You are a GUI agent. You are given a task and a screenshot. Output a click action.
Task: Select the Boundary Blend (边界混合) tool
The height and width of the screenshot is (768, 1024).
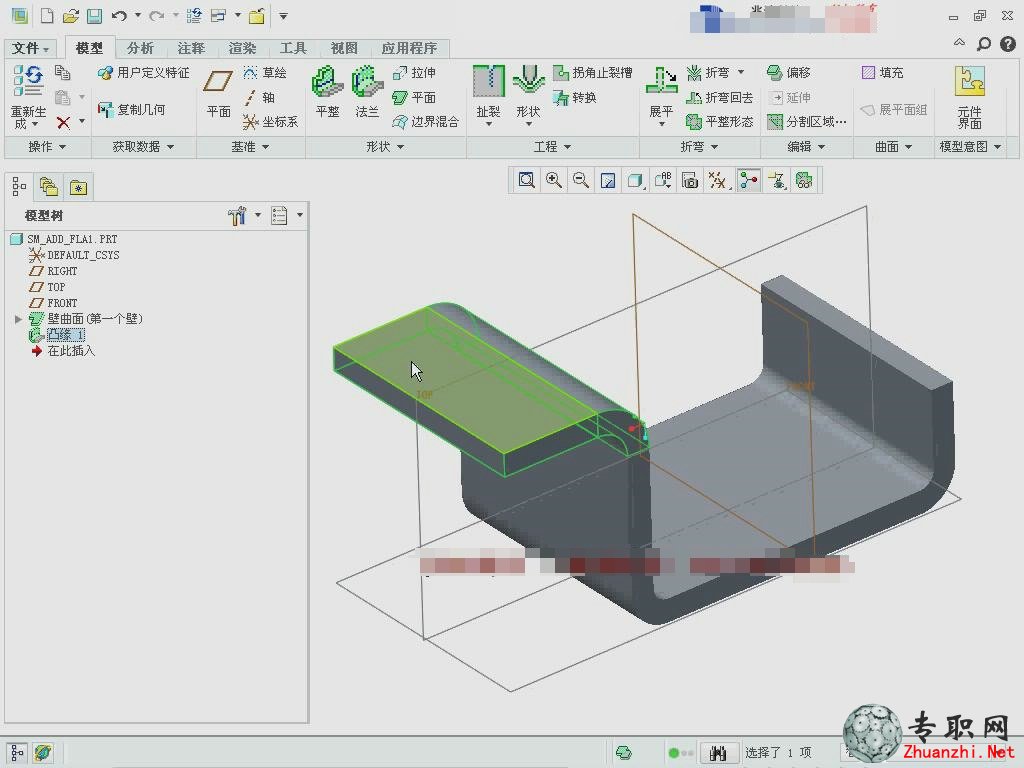[x=426, y=121]
